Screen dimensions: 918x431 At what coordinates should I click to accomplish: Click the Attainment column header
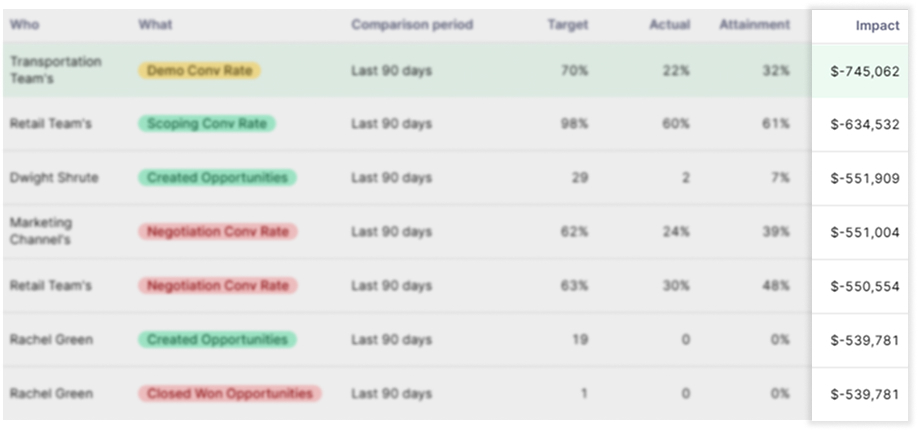[x=754, y=24]
